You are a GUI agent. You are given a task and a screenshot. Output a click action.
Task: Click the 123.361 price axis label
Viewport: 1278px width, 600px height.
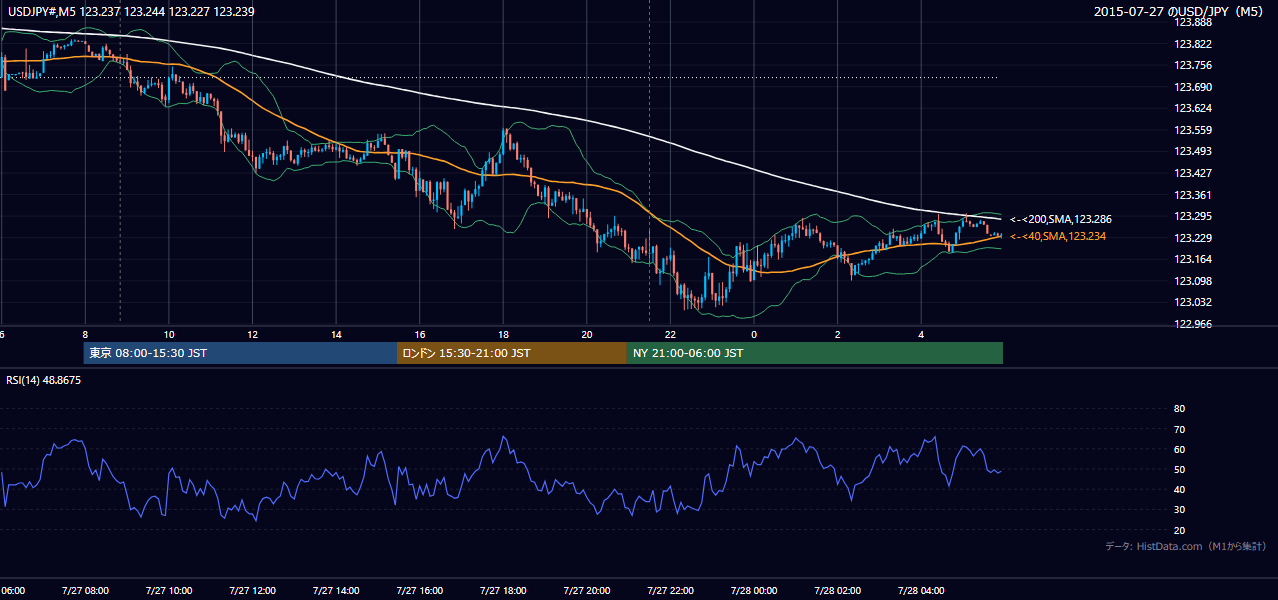coord(1192,195)
